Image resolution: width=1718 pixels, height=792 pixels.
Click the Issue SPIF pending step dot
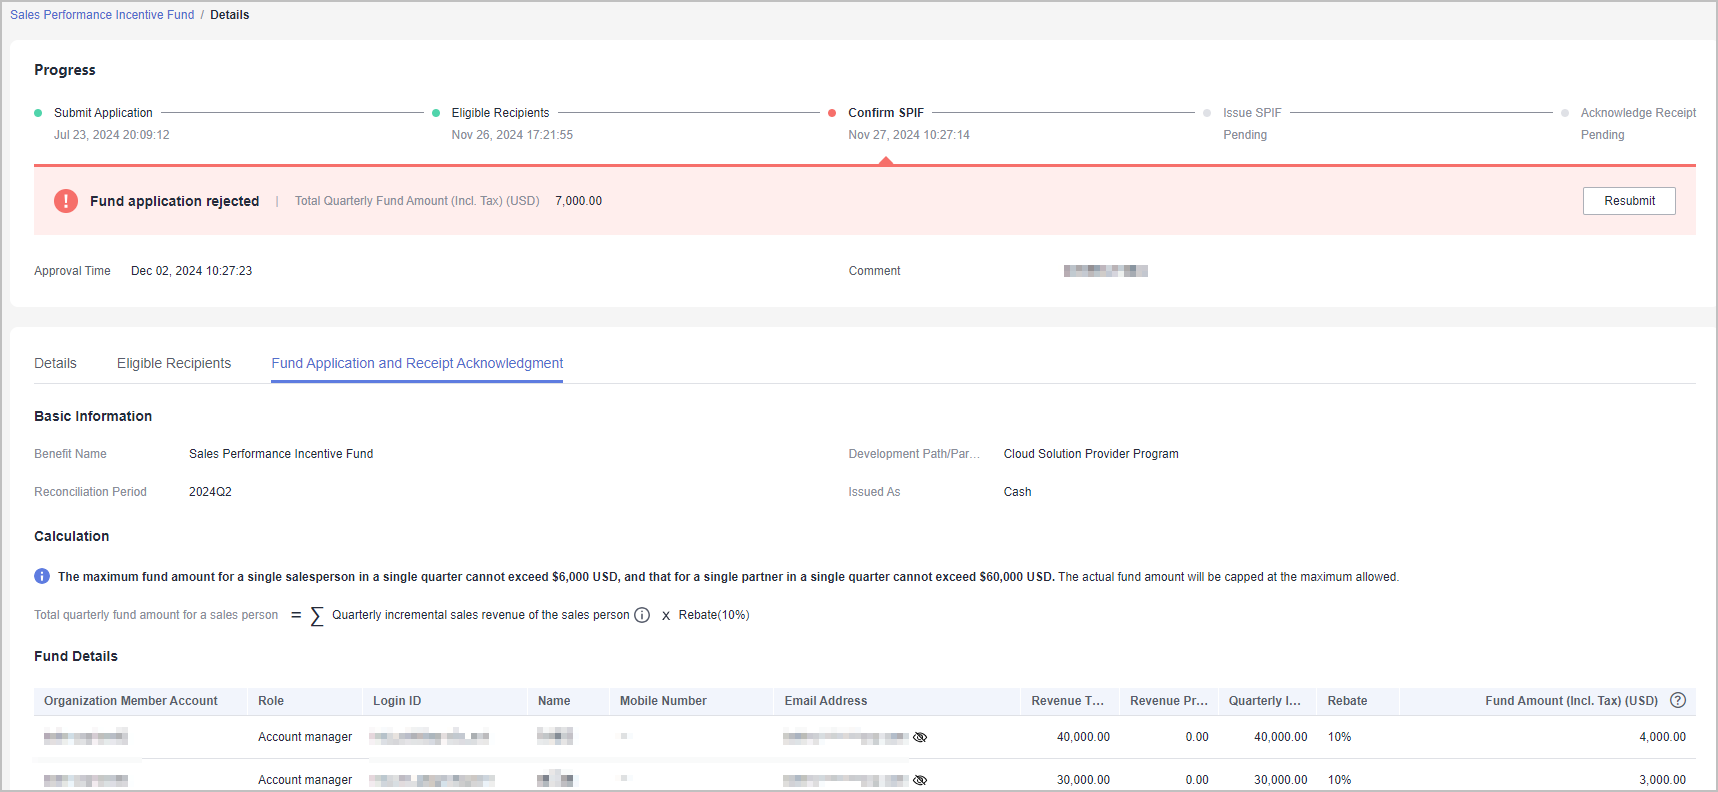[1207, 113]
